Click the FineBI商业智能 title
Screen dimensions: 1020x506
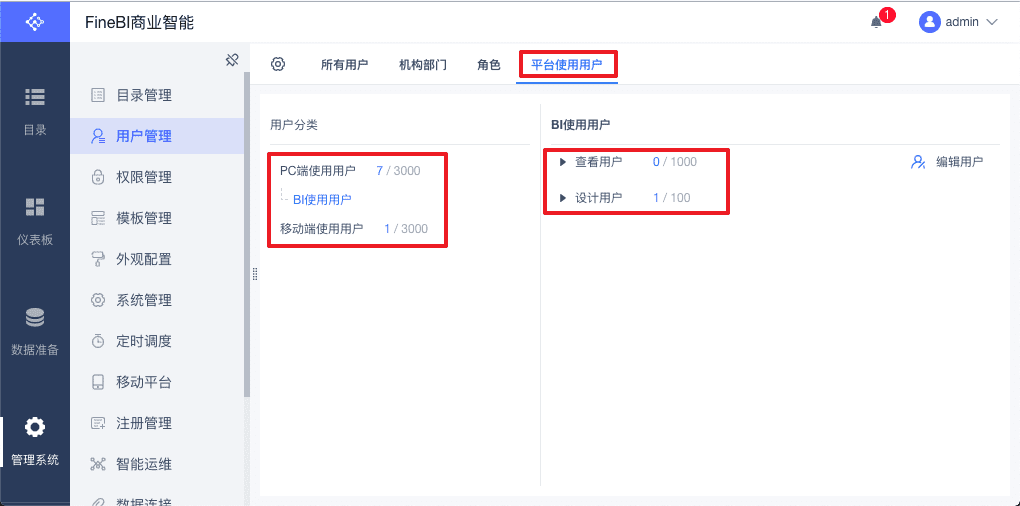139,22
